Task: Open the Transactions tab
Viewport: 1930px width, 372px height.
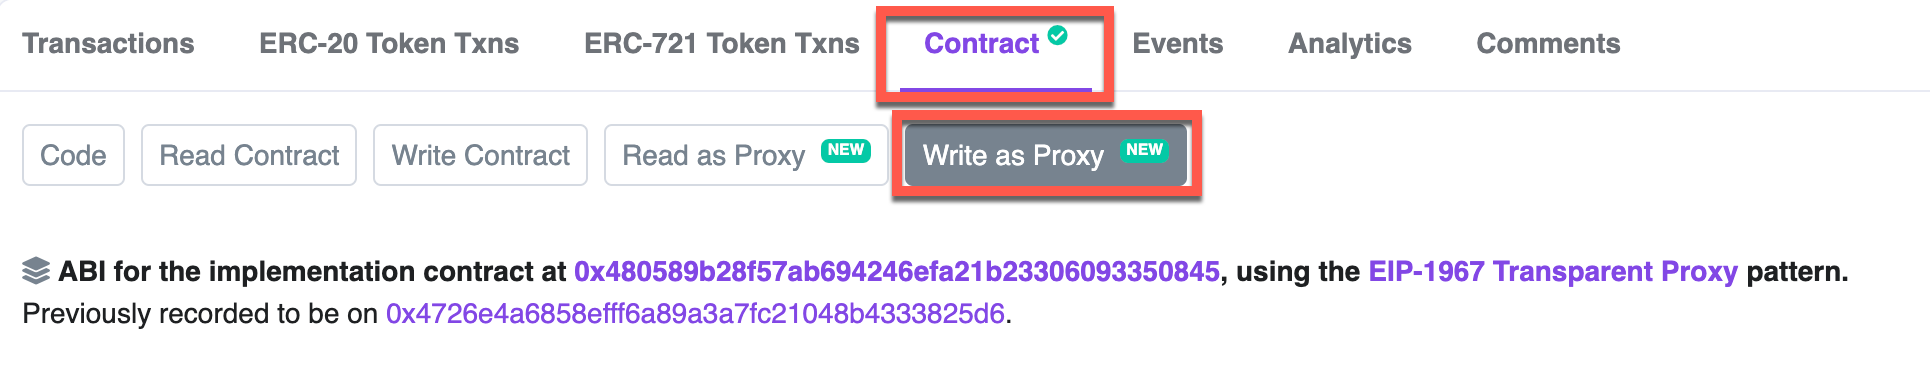Action: click(108, 44)
